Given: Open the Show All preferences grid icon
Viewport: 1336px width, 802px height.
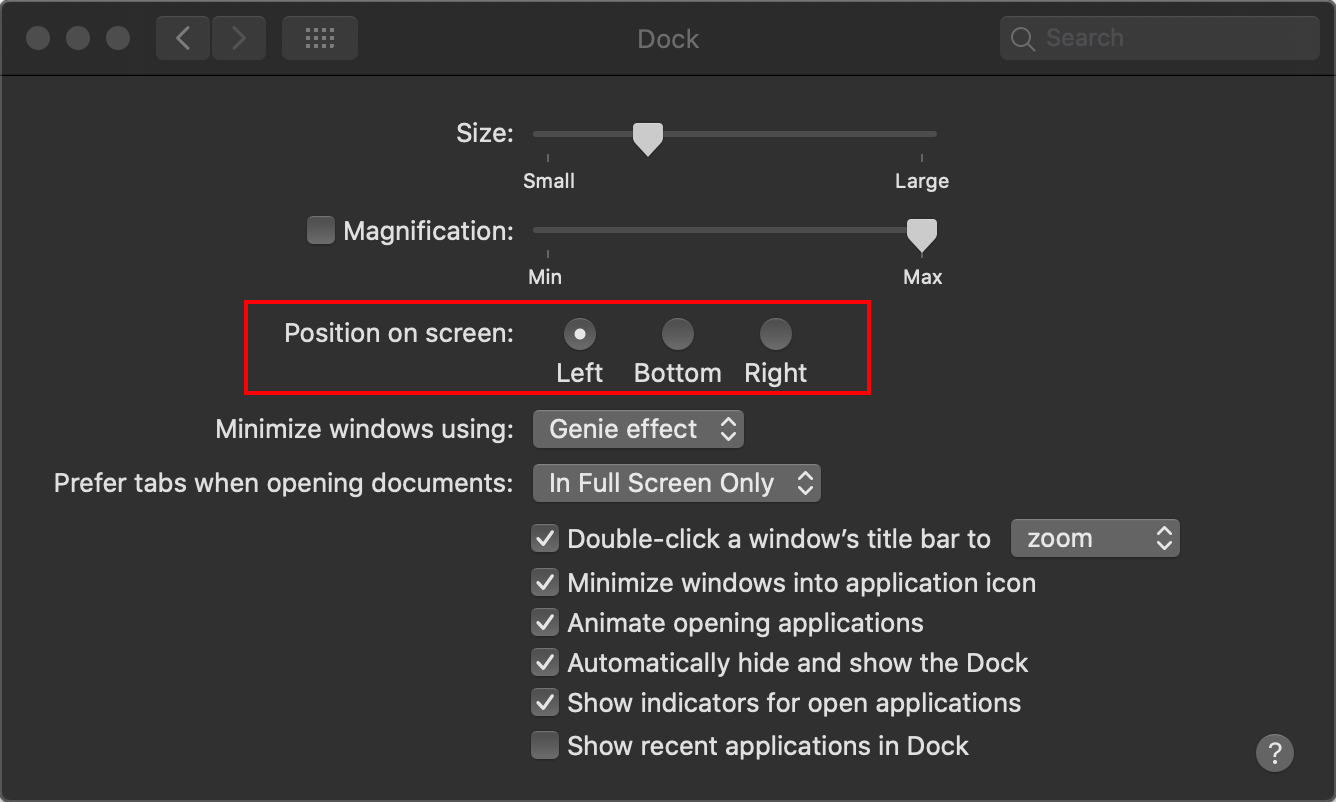Looking at the screenshot, I should point(319,37).
